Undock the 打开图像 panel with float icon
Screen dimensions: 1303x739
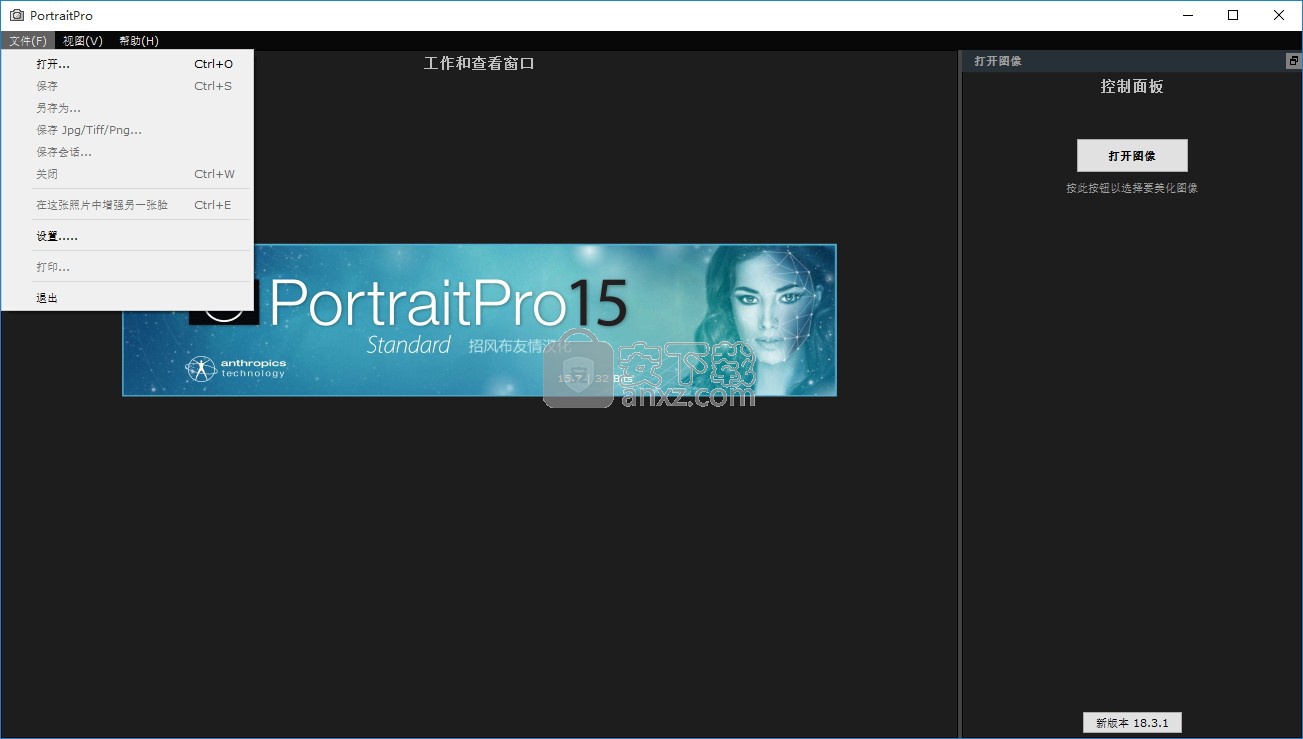point(1293,61)
